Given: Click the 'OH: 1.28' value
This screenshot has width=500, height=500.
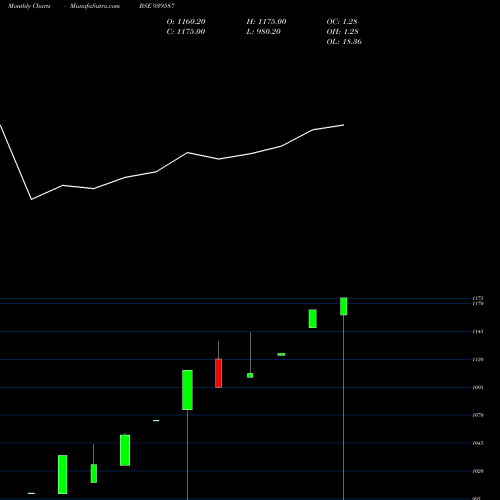Looking at the screenshot, I should [x=342, y=32].
